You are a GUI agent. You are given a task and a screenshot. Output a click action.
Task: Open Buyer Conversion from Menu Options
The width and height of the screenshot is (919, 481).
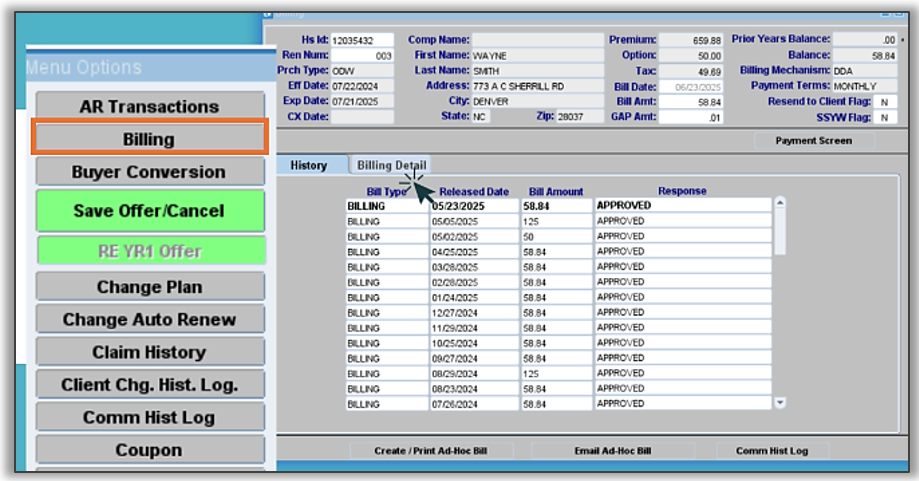point(149,172)
